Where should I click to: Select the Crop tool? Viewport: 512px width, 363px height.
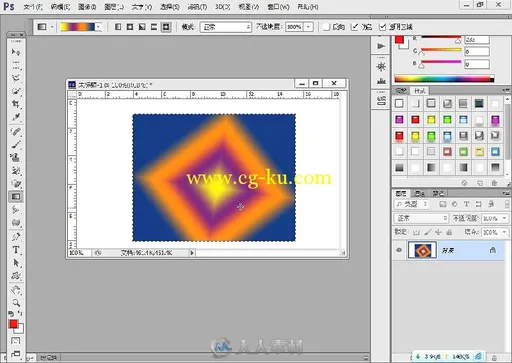pos(16,104)
